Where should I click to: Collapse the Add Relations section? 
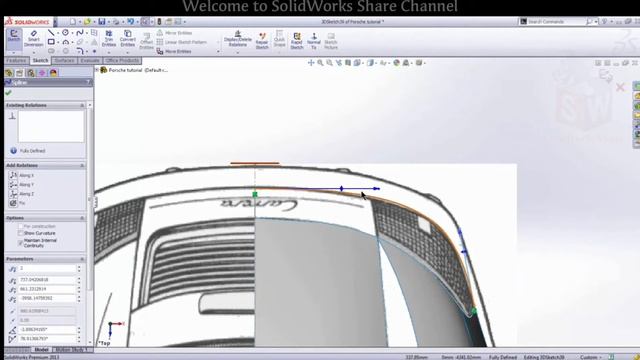[82, 165]
